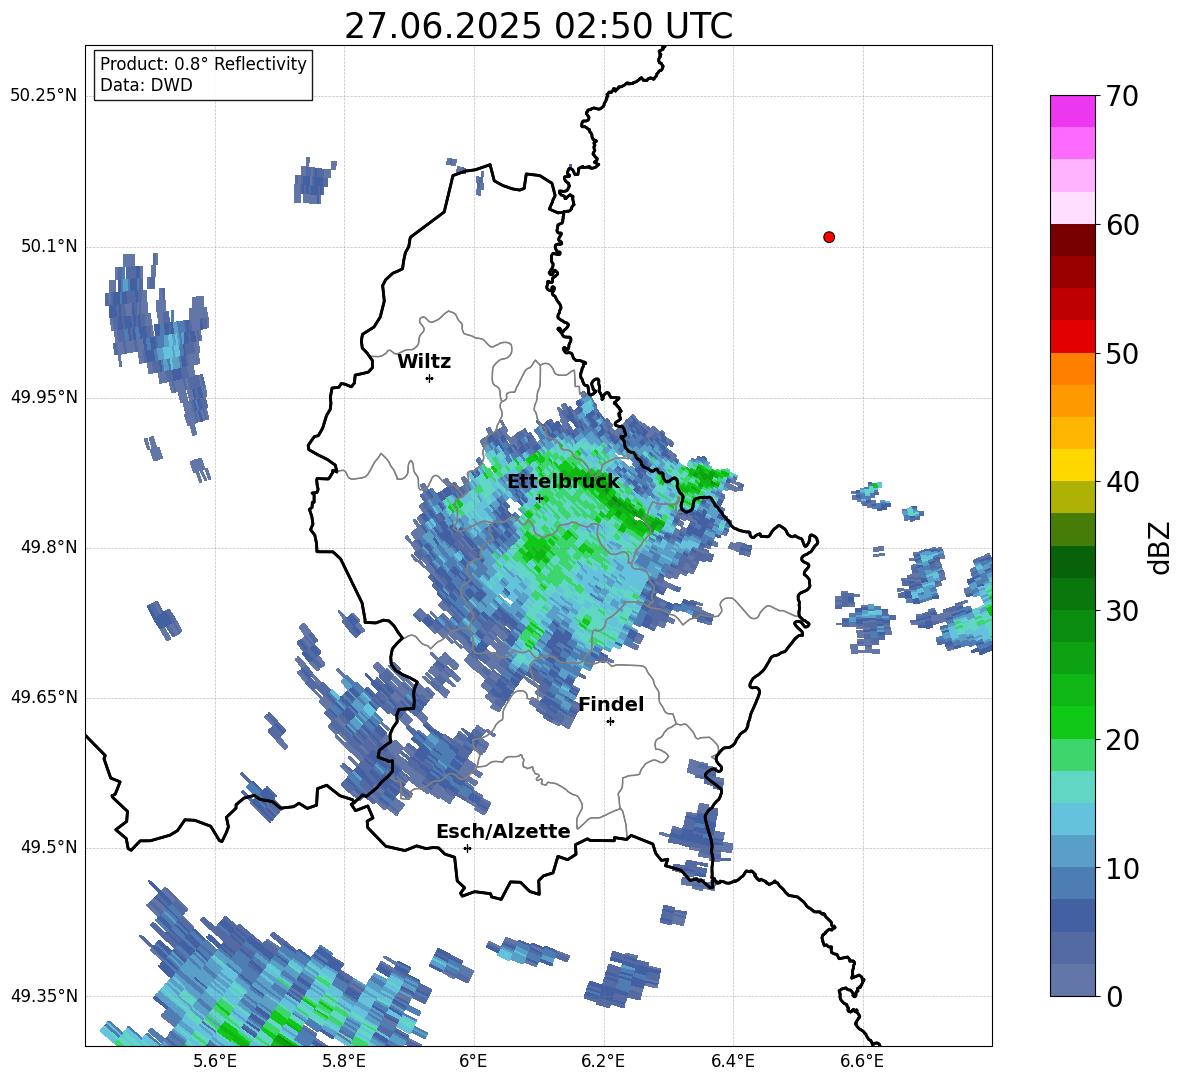Click the Ettelbruck city label
This screenshot has width=1184, height=1081.
pos(563,482)
